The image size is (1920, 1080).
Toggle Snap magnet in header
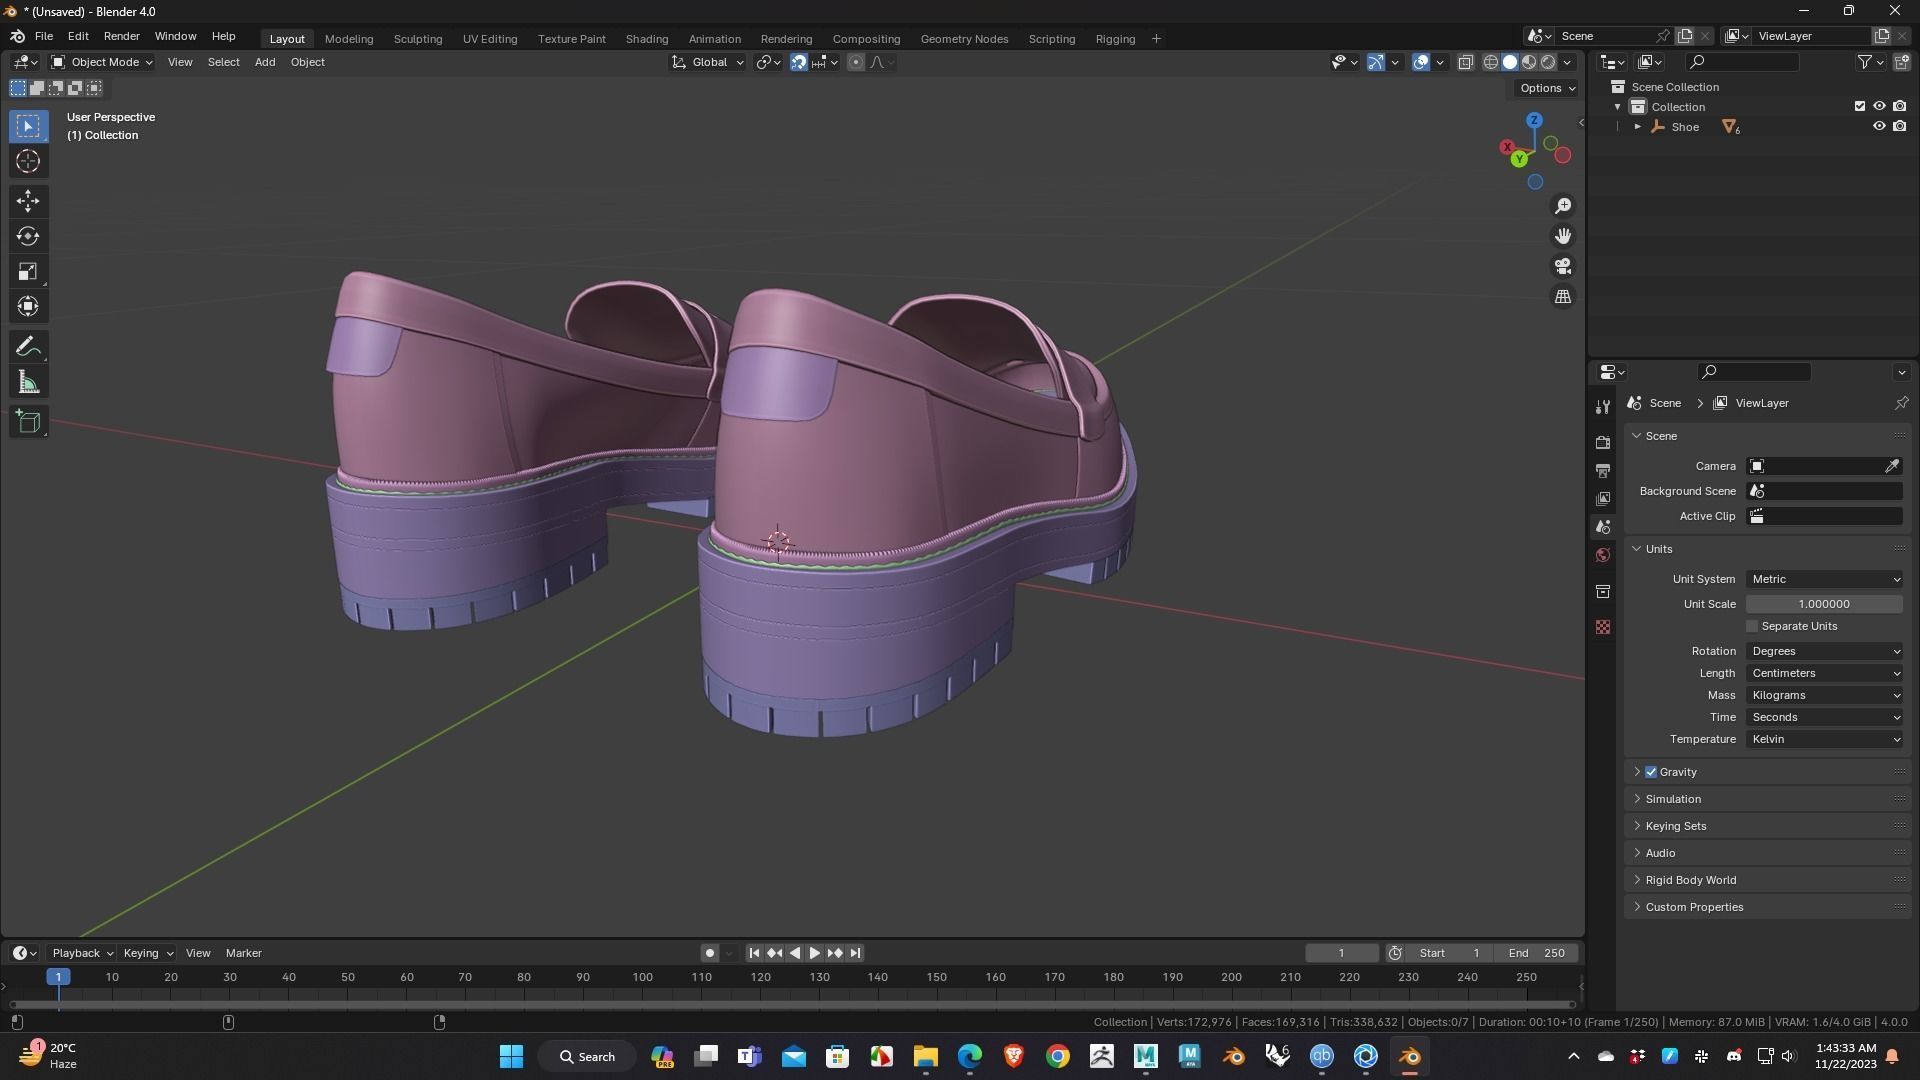pyautogui.click(x=799, y=62)
